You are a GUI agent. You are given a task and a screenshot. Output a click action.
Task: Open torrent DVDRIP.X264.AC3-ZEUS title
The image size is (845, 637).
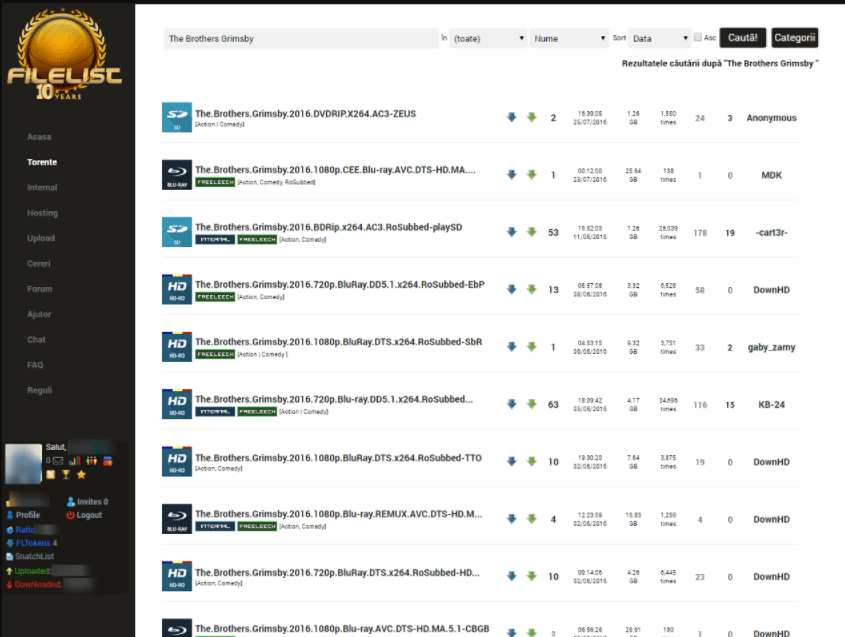point(306,114)
